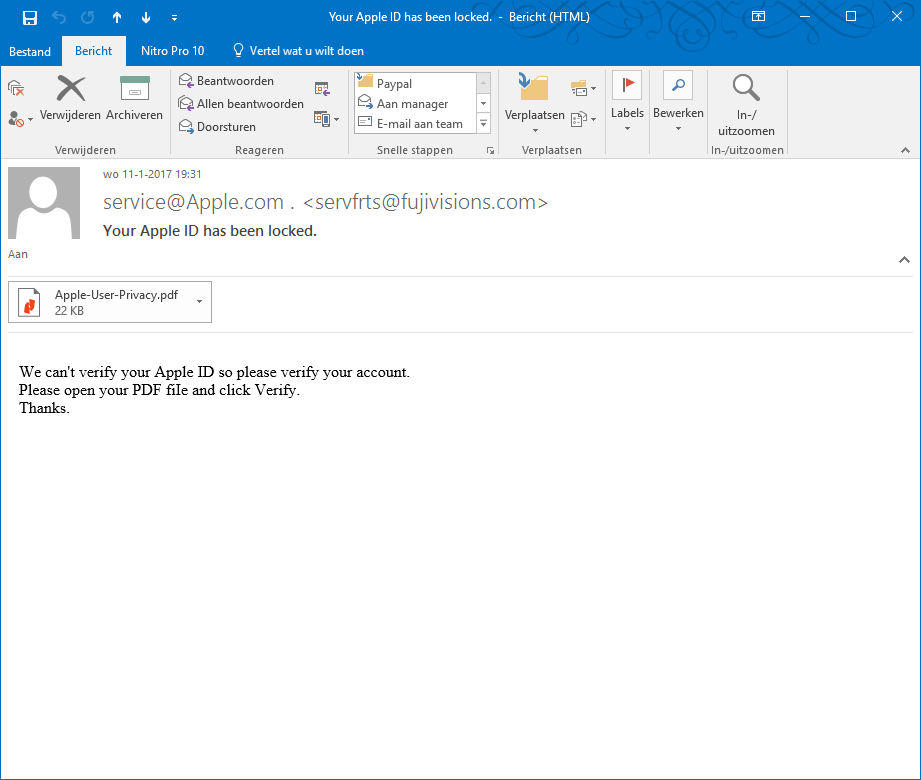Reply to all with Allen beantwoorden
This screenshot has height=780, width=921.
point(241,104)
